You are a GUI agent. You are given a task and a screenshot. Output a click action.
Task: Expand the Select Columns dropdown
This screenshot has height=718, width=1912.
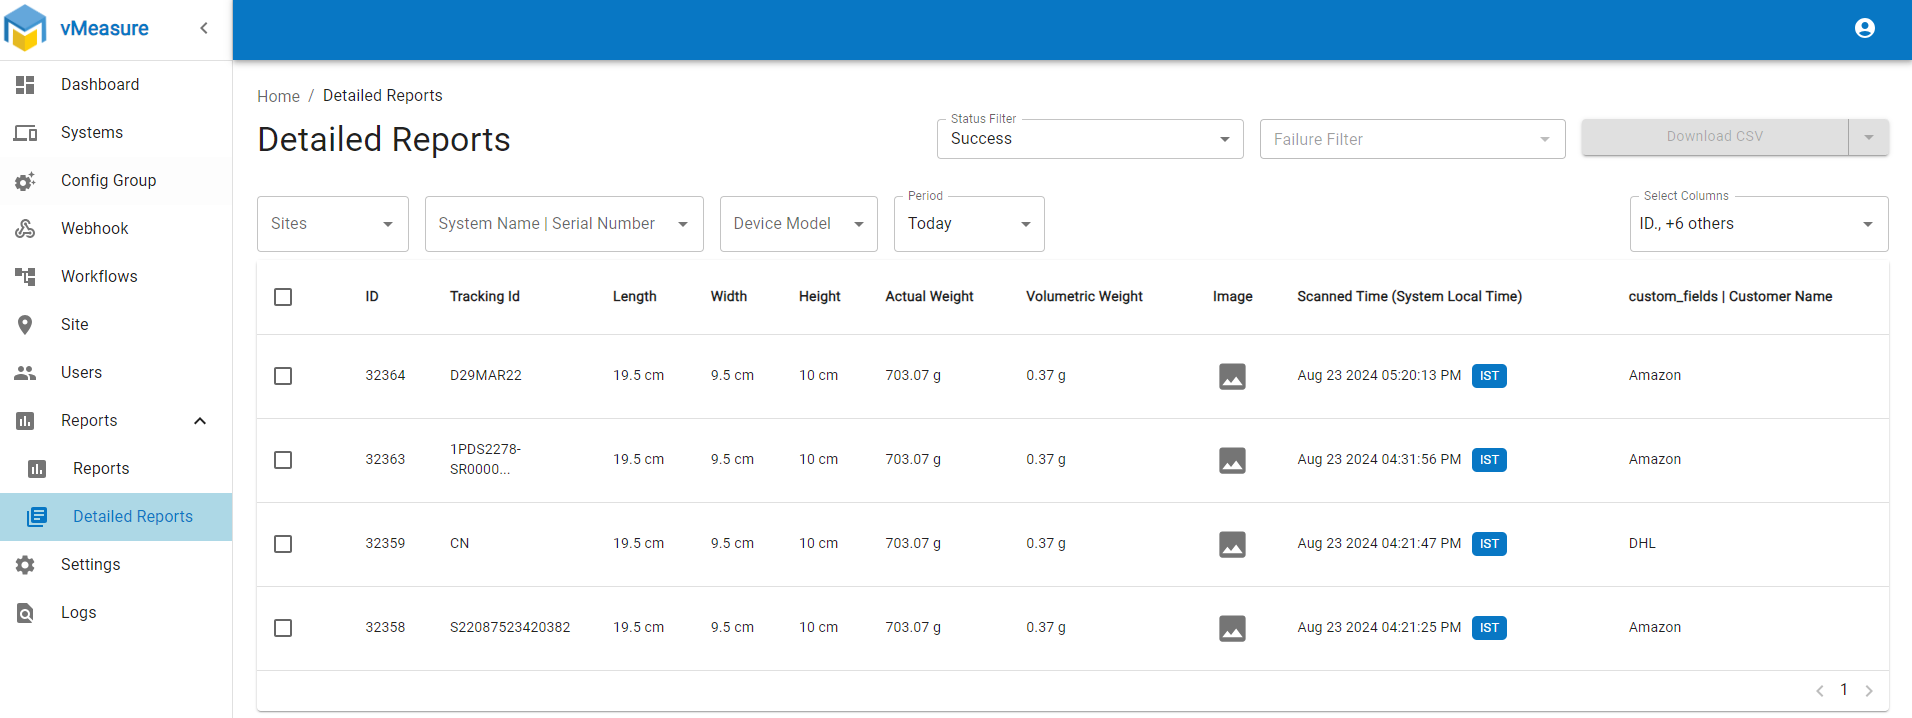click(1758, 224)
